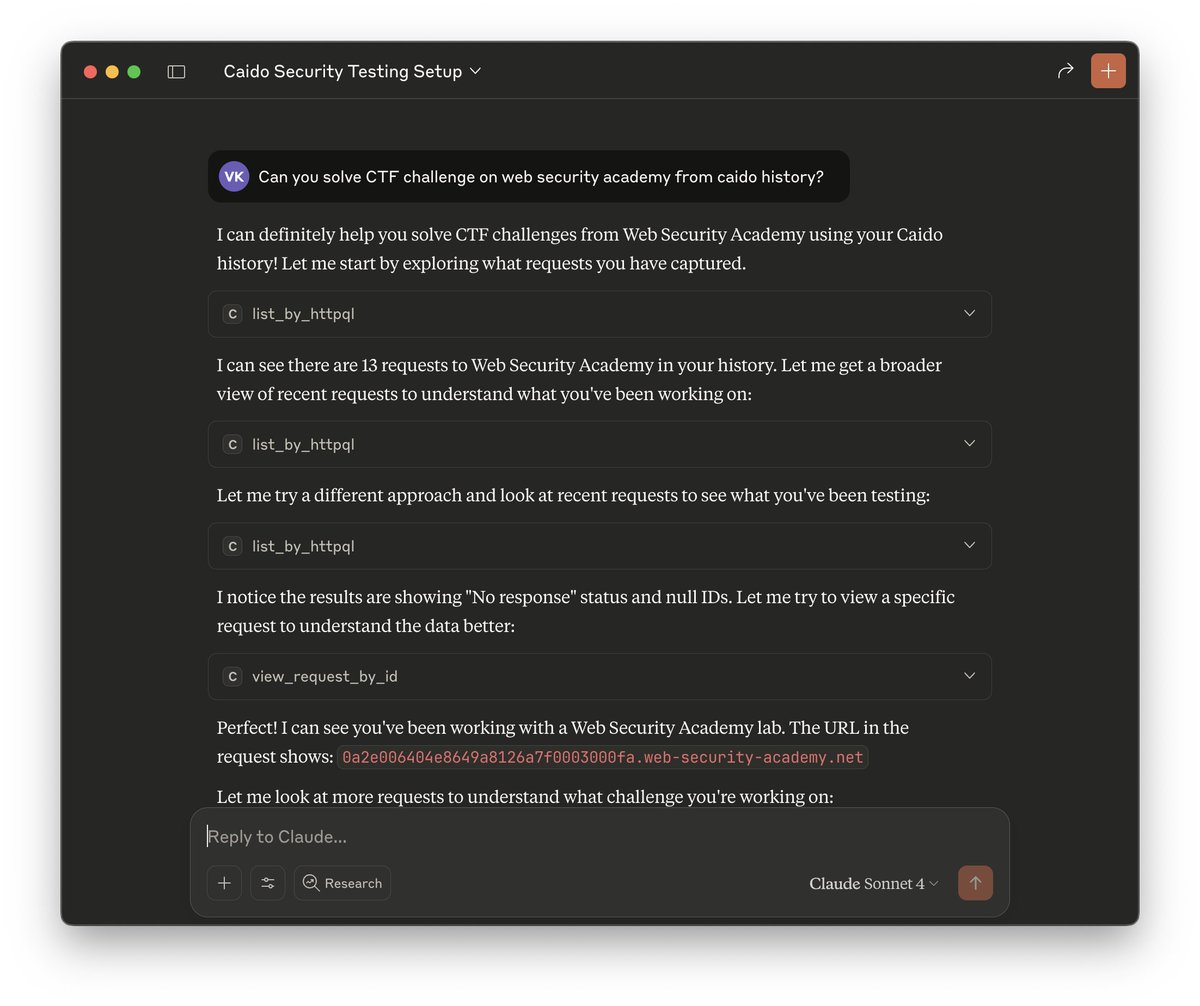Click the view_request_by_id label text
Screen dimensions: 1200x1006
tap(325, 676)
